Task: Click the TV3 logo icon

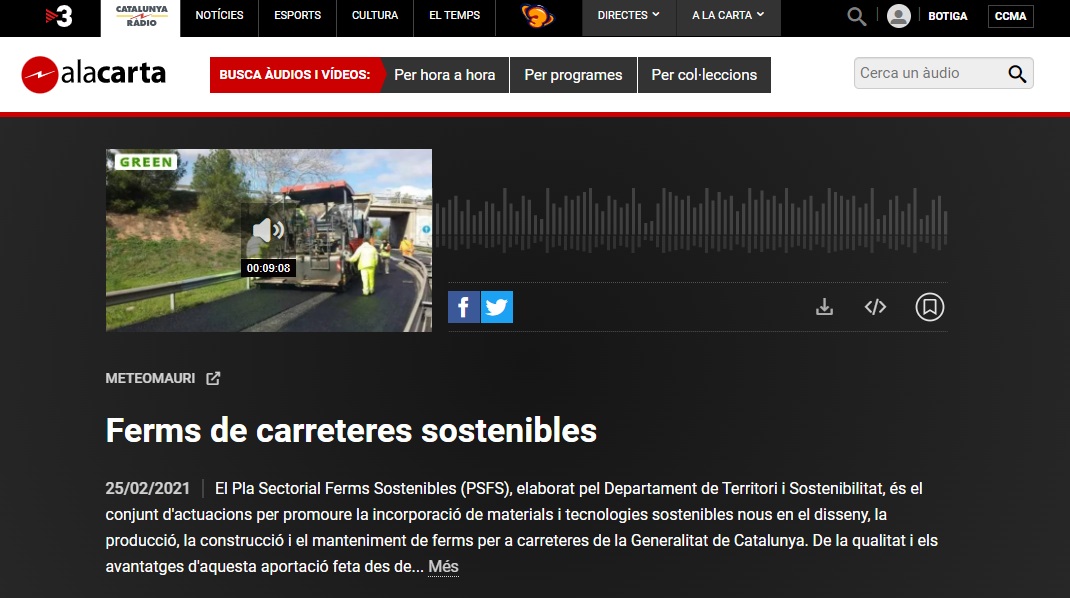Action: click(x=59, y=16)
